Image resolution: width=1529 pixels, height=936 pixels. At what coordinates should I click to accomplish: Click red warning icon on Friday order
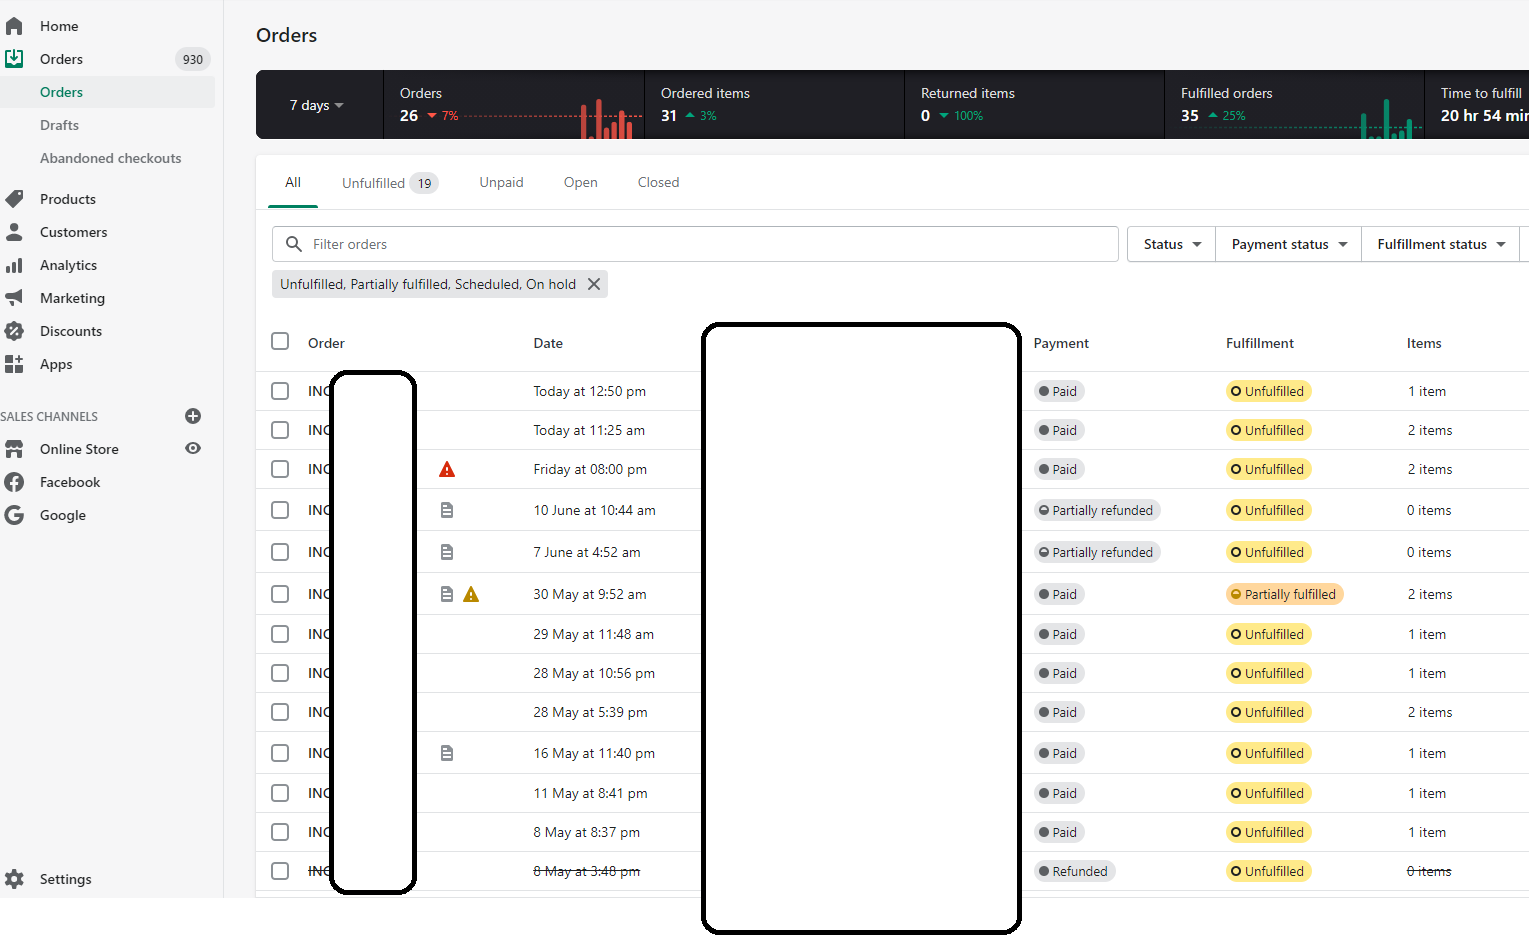447,469
